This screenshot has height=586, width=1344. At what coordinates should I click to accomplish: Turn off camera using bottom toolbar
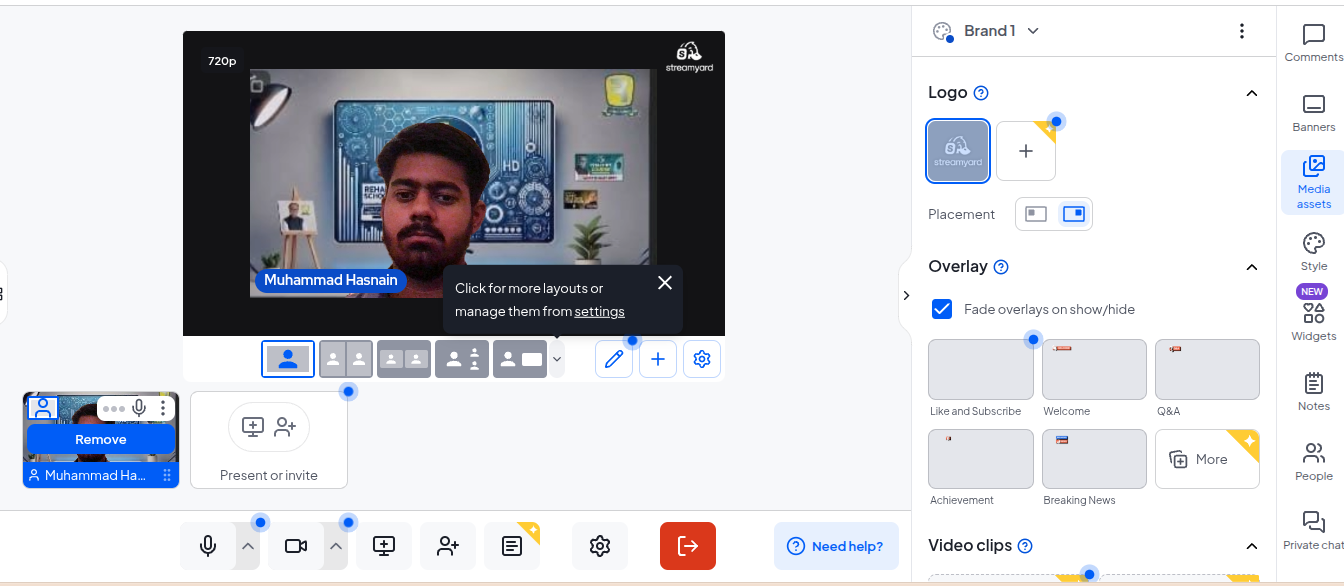click(296, 546)
